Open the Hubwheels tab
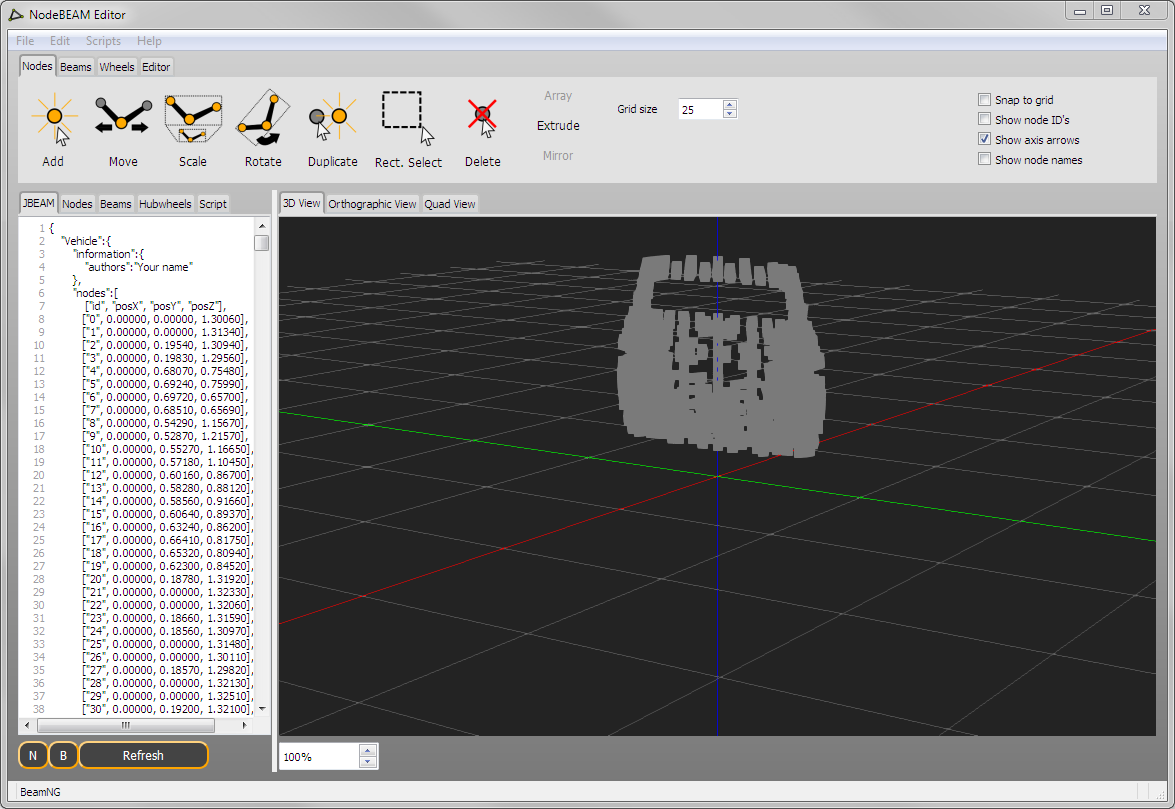Screen dimensions: 1175x809 pyautogui.click(x=165, y=204)
